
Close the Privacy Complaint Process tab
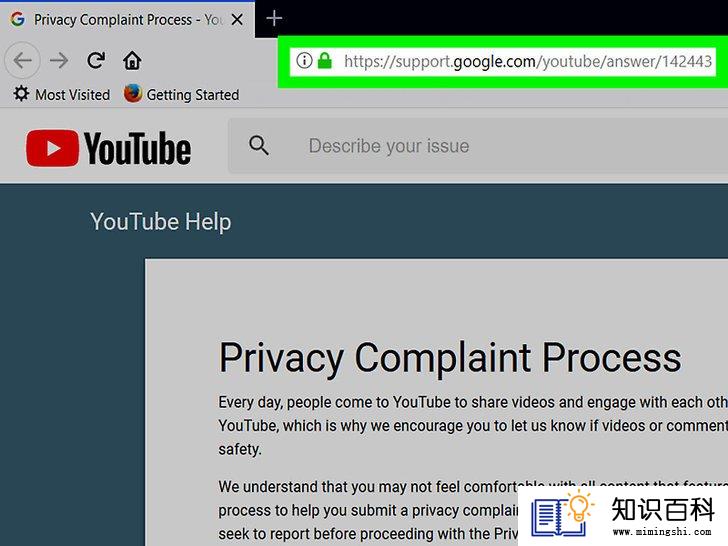pos(237,20)
